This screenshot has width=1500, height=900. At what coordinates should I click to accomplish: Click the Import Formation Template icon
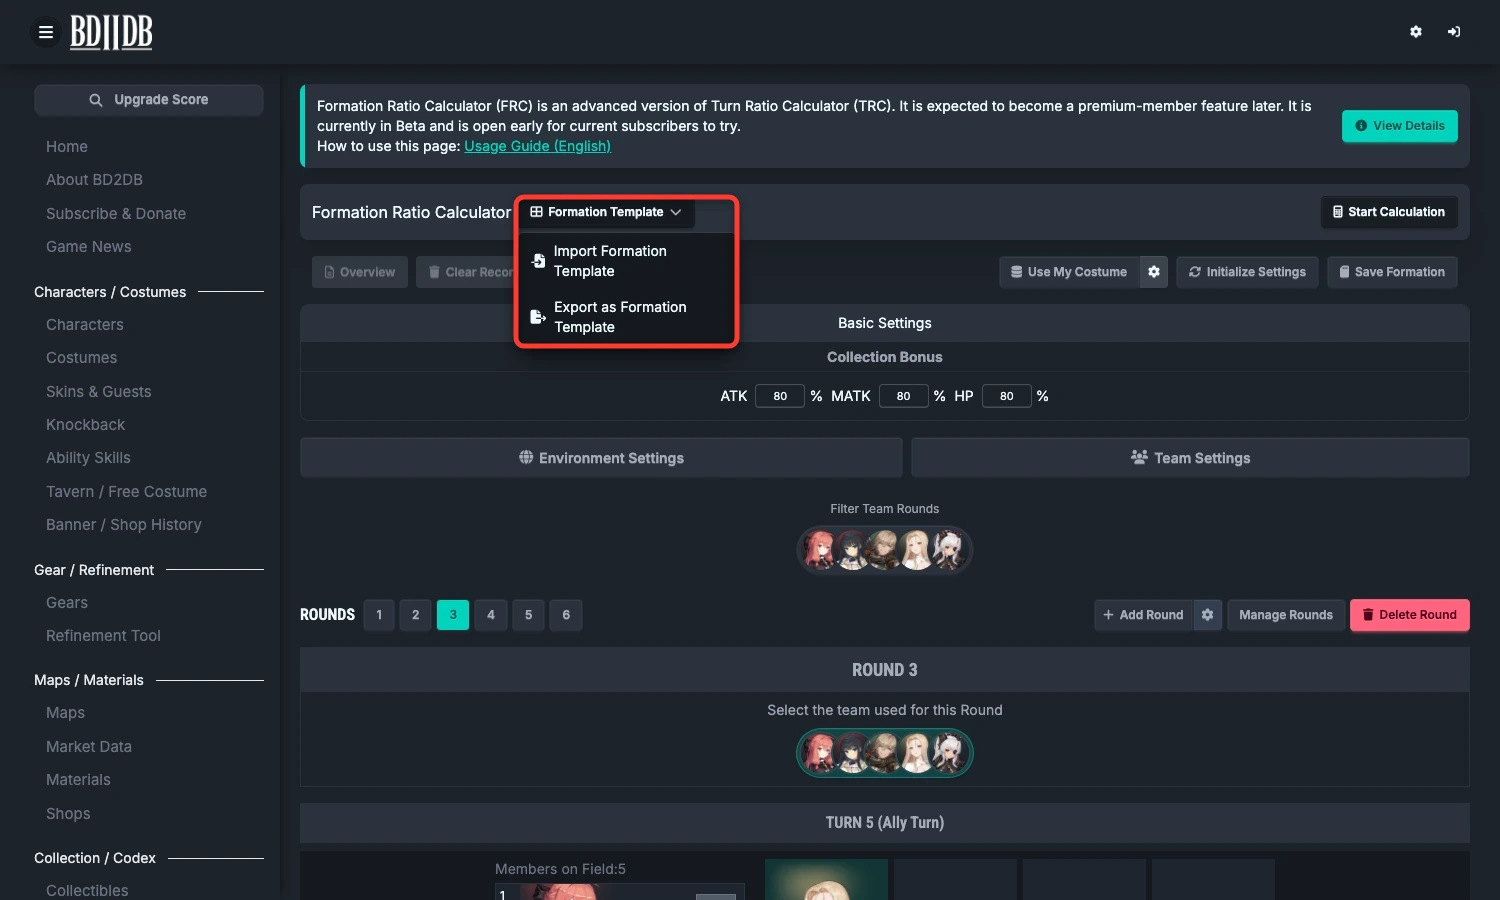click(538, 261)
